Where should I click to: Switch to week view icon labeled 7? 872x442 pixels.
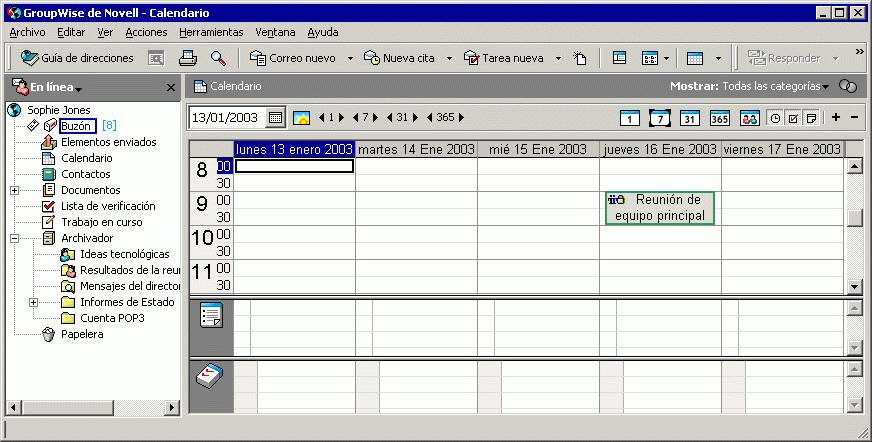tap(660, 118)
